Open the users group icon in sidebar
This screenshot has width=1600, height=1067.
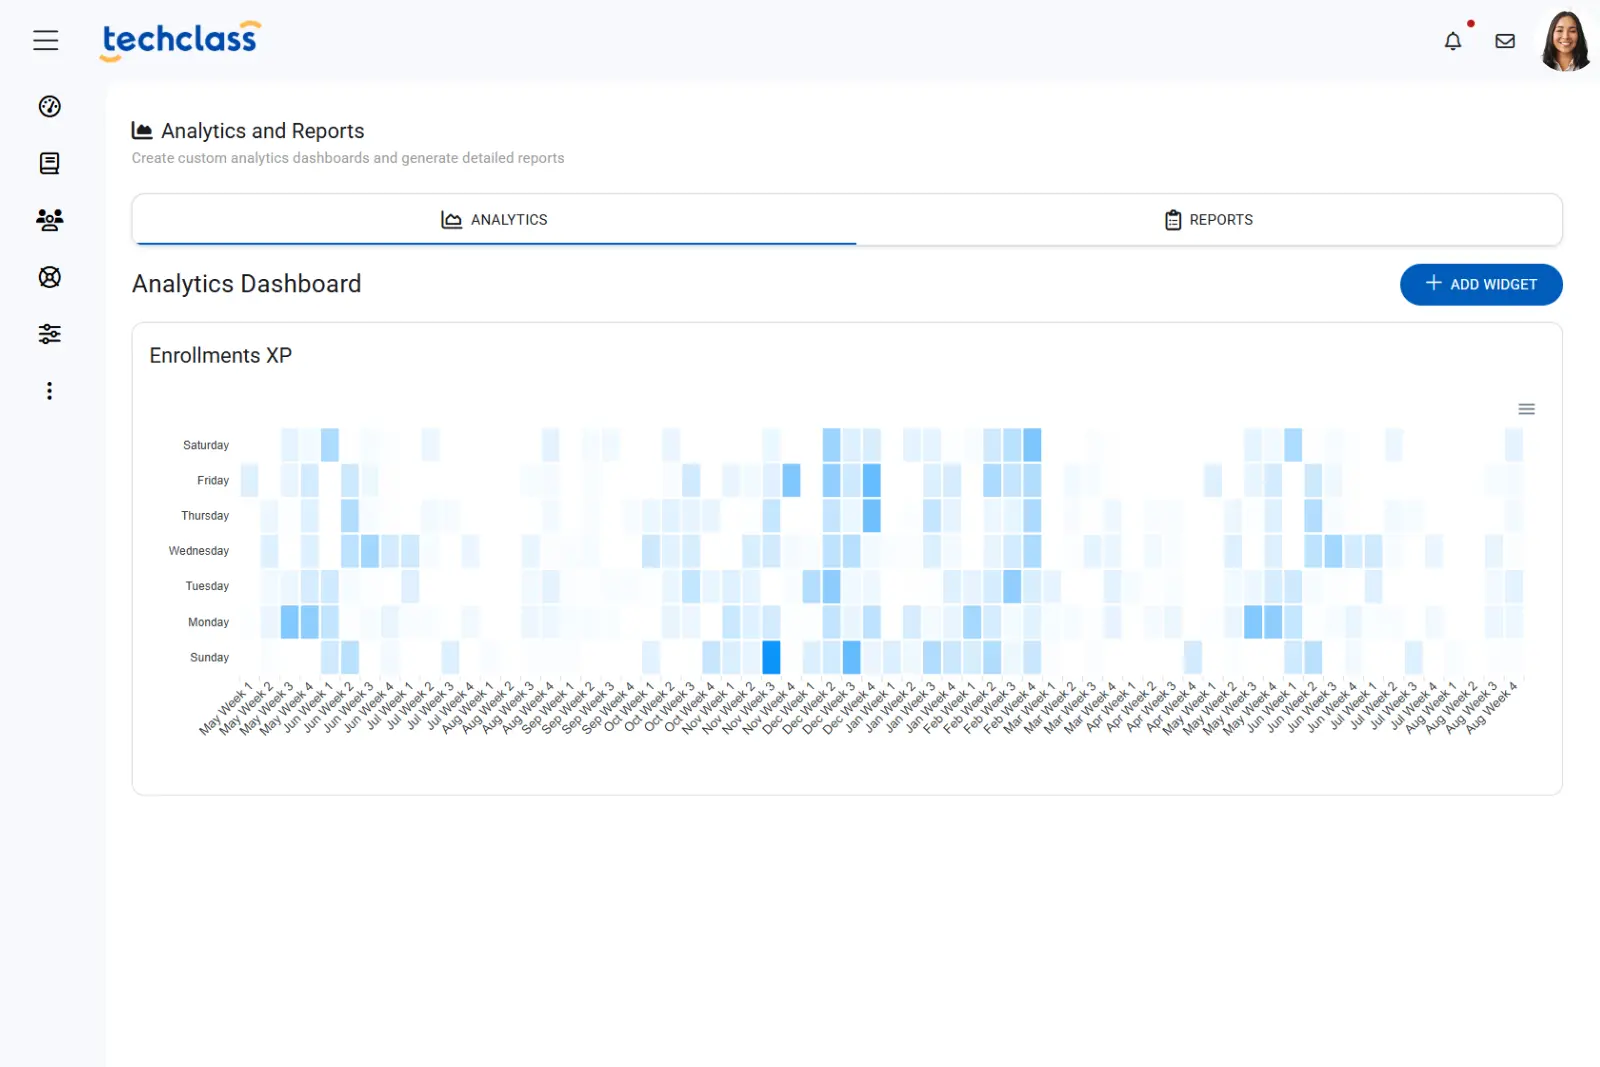[x=49, y=221]
